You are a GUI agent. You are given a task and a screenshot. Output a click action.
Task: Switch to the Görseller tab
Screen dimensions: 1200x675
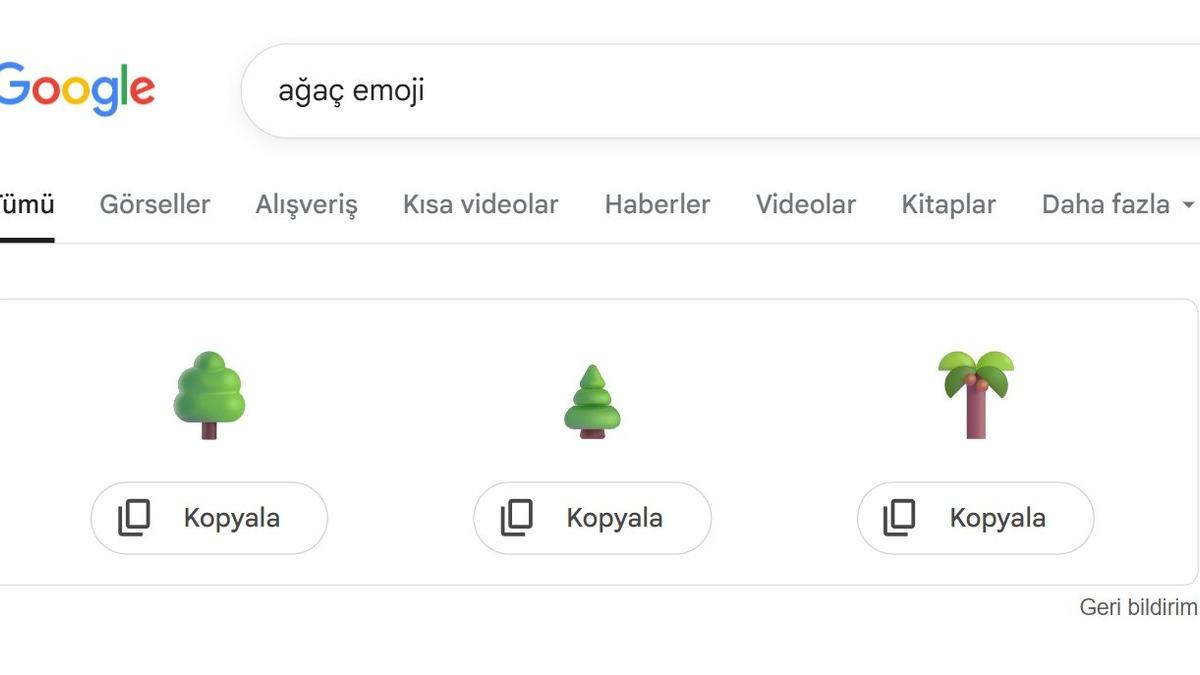pyautogui.click(x=154, y=204)
